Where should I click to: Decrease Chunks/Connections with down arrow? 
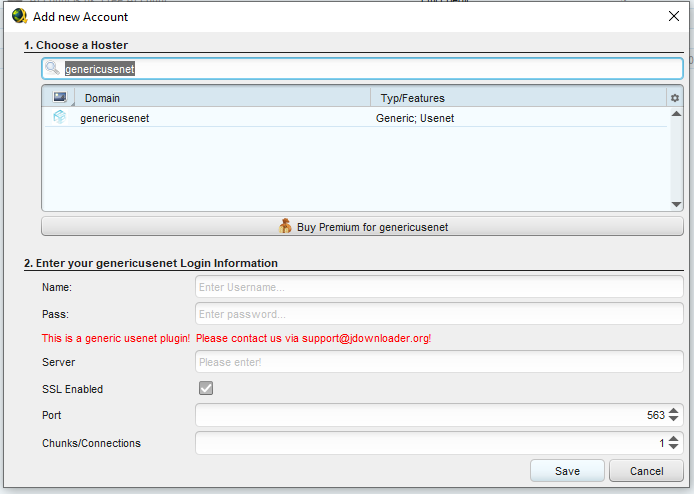674,448
